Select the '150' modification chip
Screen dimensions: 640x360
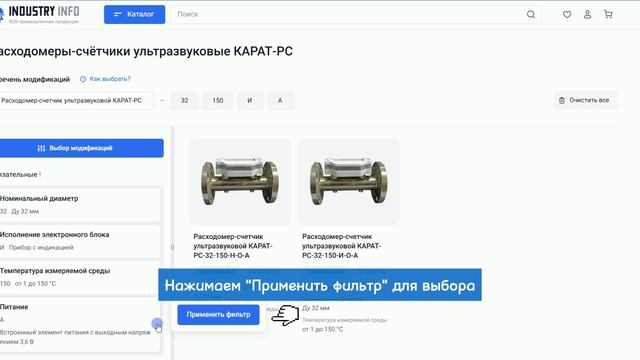point(218,100)
